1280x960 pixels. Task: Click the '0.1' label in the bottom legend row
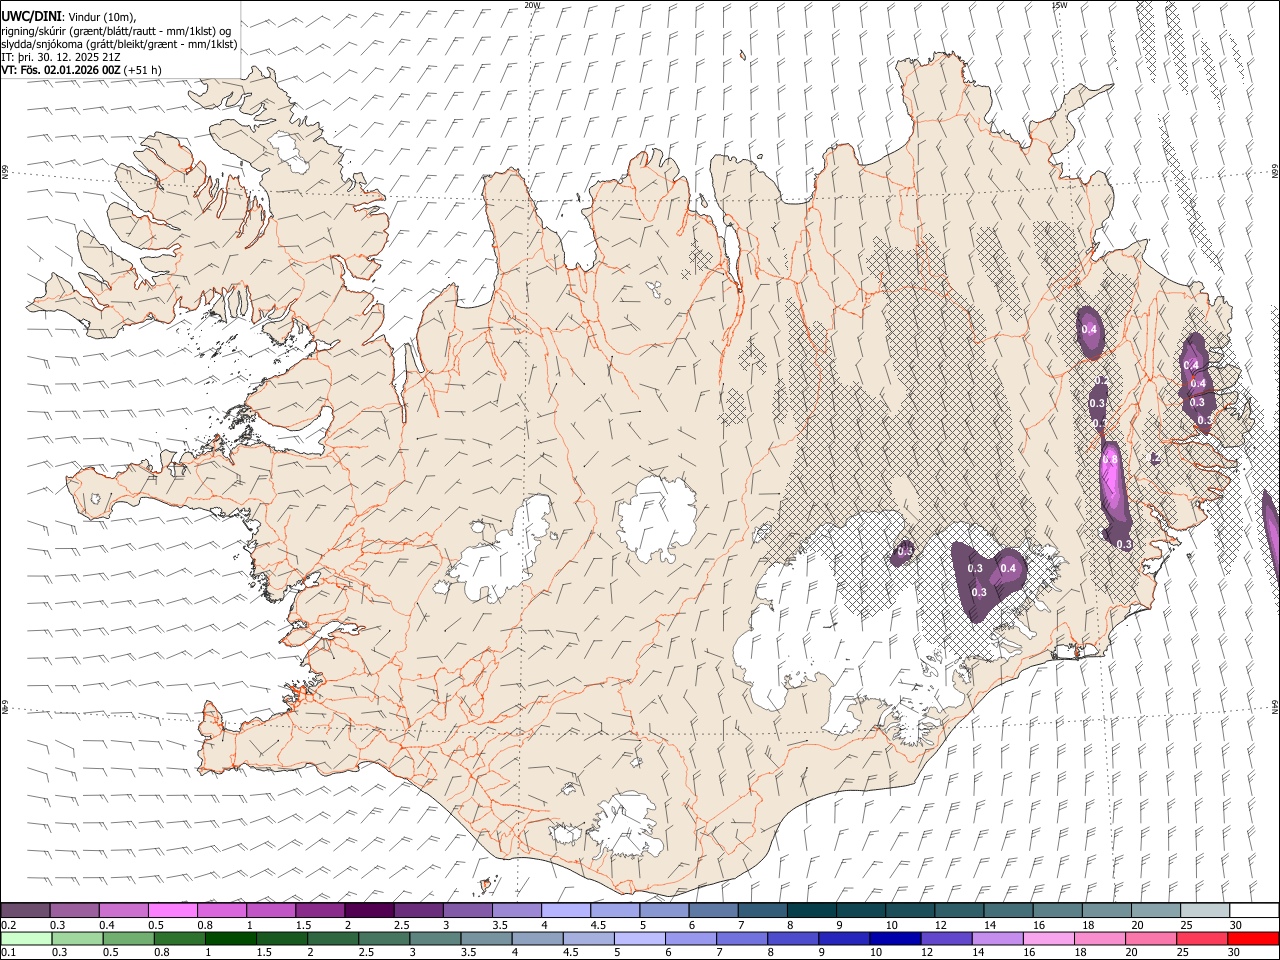[x=9, y=952]
